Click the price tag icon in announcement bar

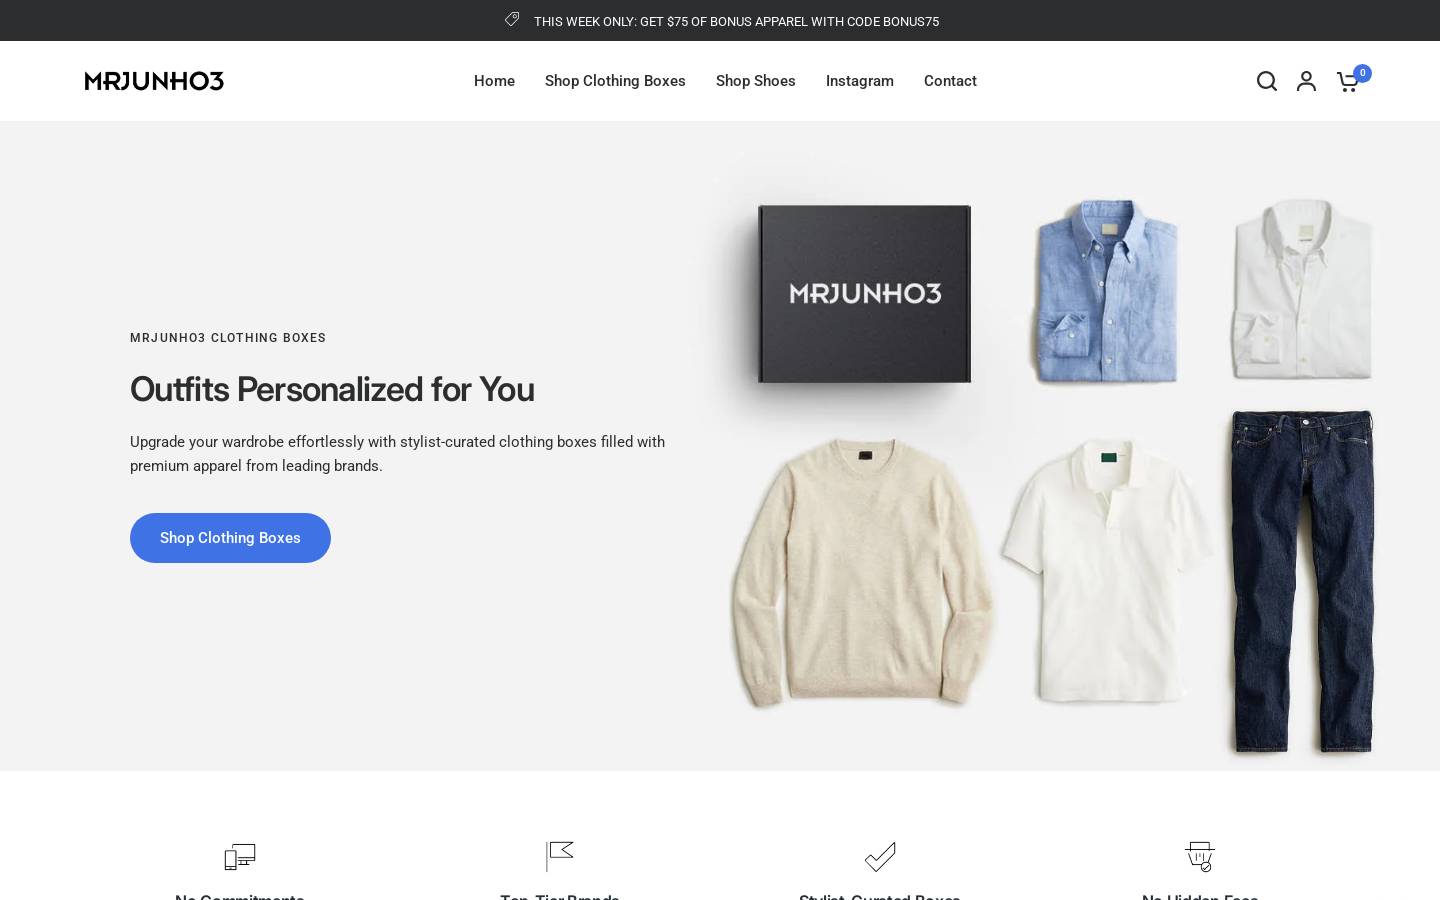point(512,20)
